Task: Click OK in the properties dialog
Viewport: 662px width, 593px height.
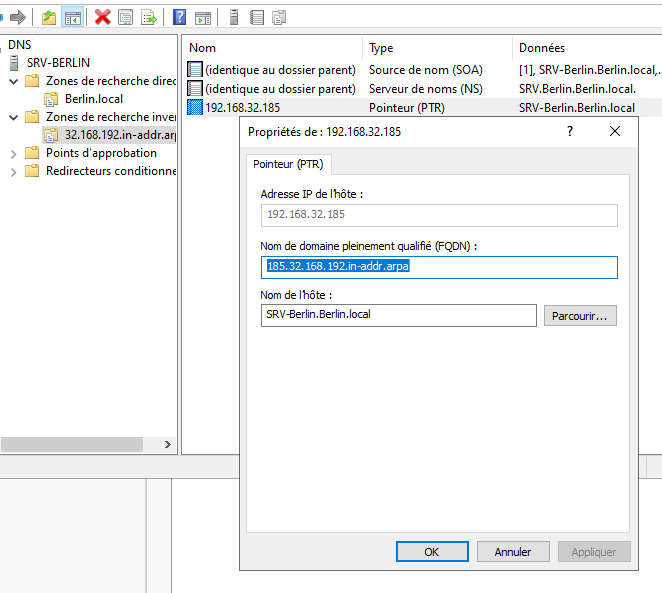Action: point(432,552)
